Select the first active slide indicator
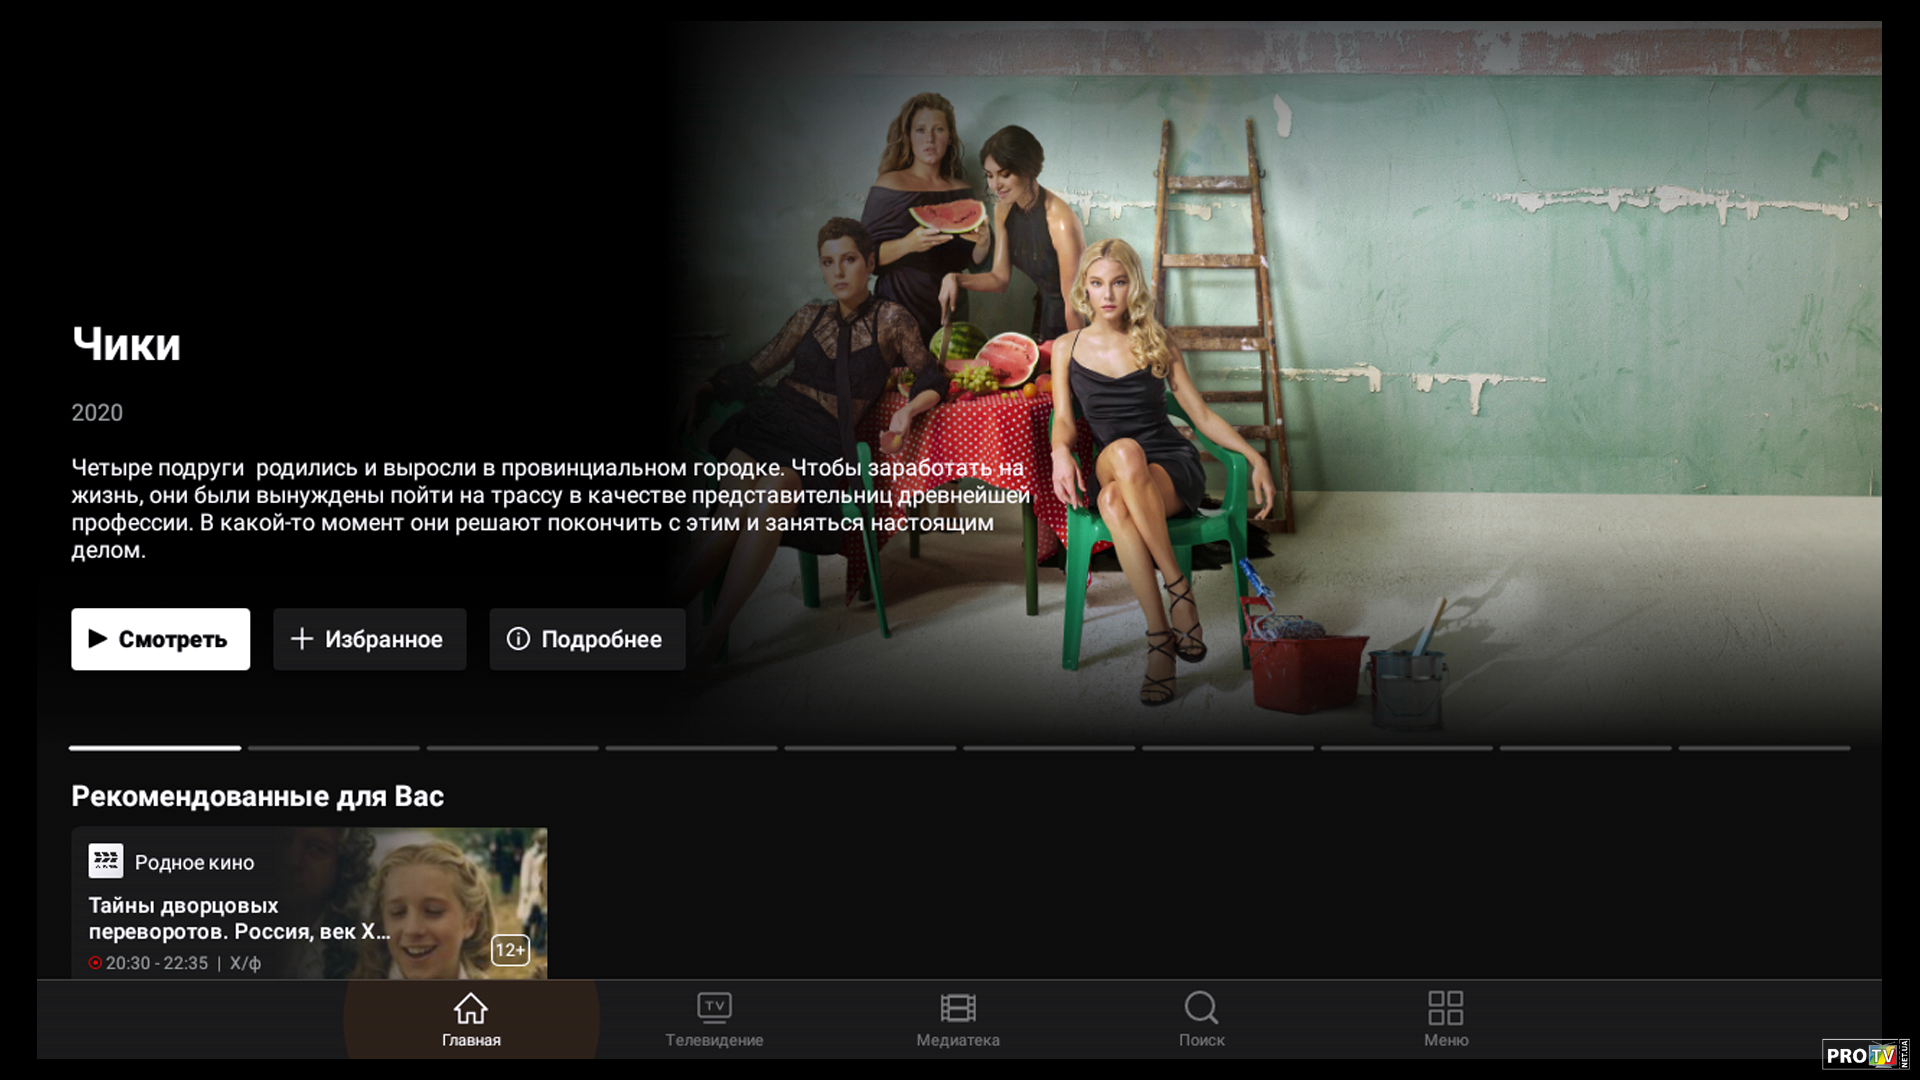This screenshot has width=1920, height=1080. pyautogui.click(x=155, y=748)
